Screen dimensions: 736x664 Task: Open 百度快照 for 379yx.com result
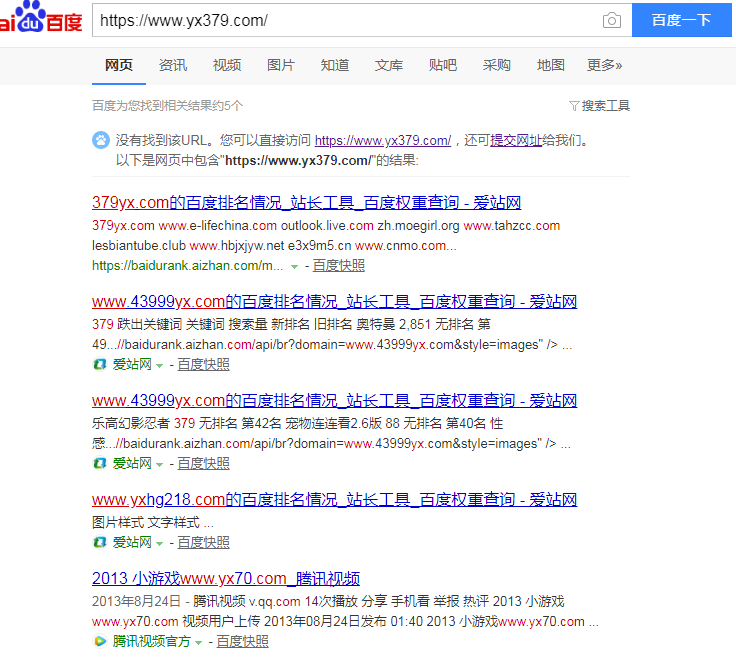coord(338,266)
